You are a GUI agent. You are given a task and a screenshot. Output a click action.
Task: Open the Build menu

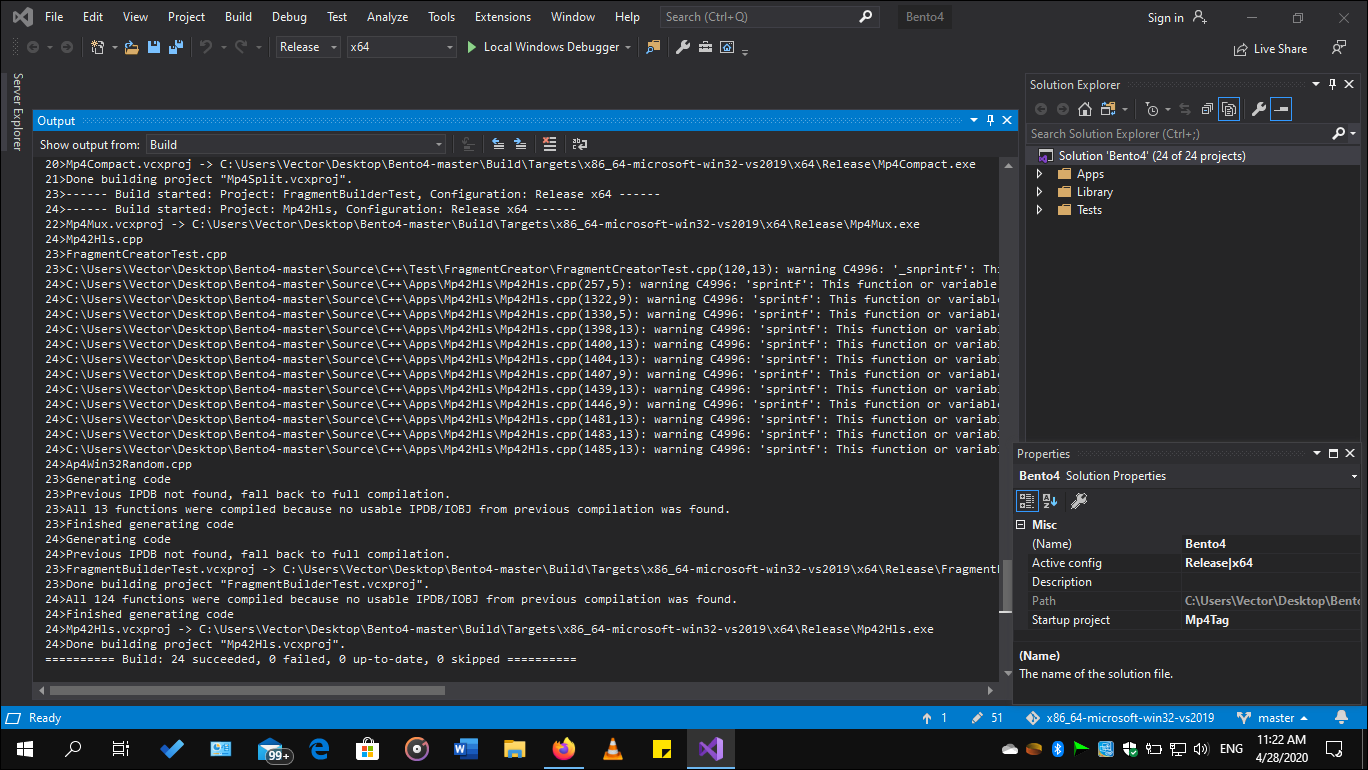click(238, 17)
